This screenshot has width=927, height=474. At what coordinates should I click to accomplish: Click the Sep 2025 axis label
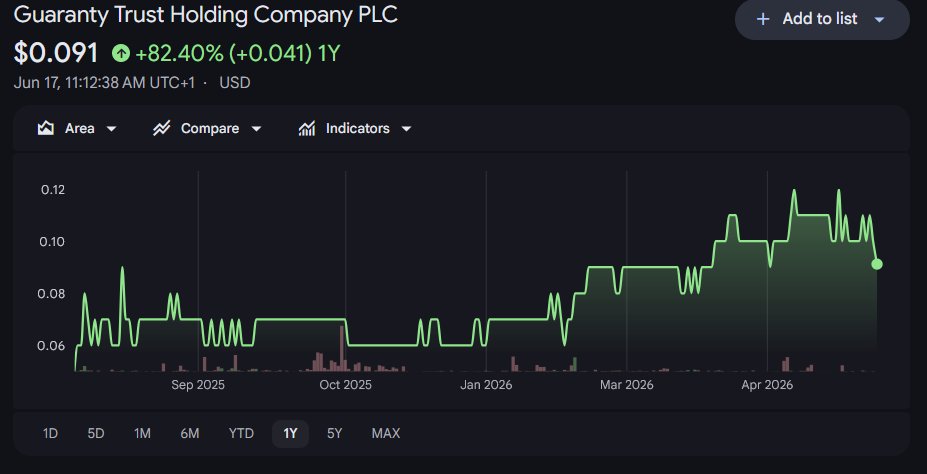click(198, 385)
